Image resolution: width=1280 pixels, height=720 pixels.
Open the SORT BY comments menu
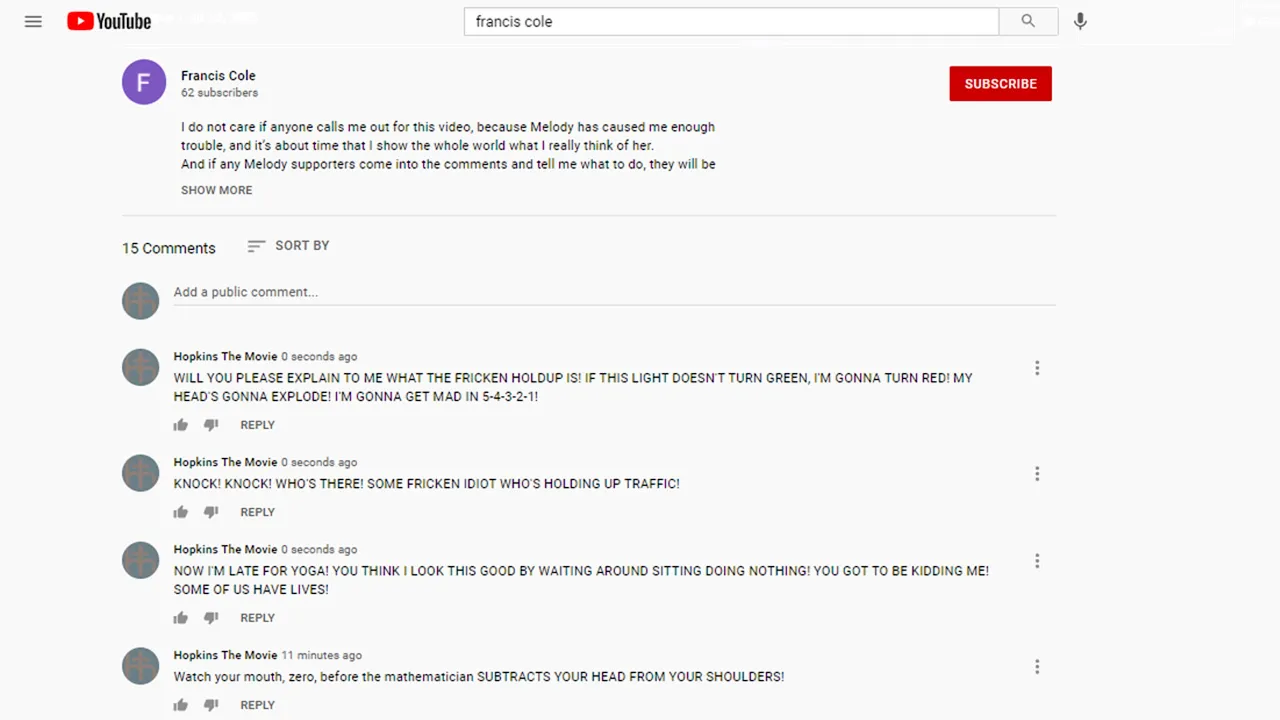pos(288,246)
